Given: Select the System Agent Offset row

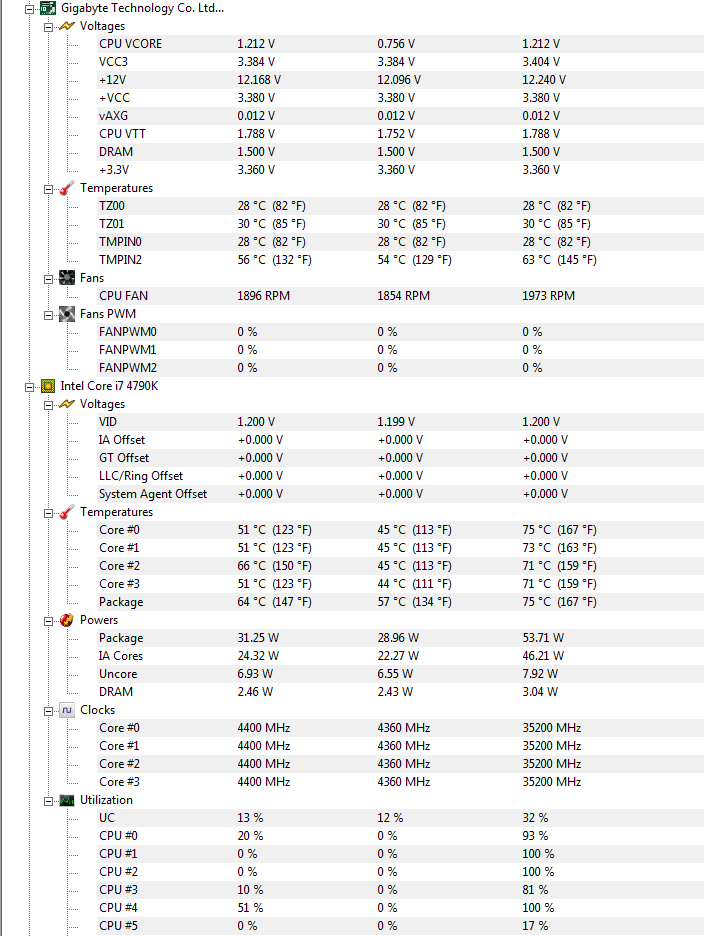Looking at the screenshot, I should pyautogui.click(x=399, y=494).
